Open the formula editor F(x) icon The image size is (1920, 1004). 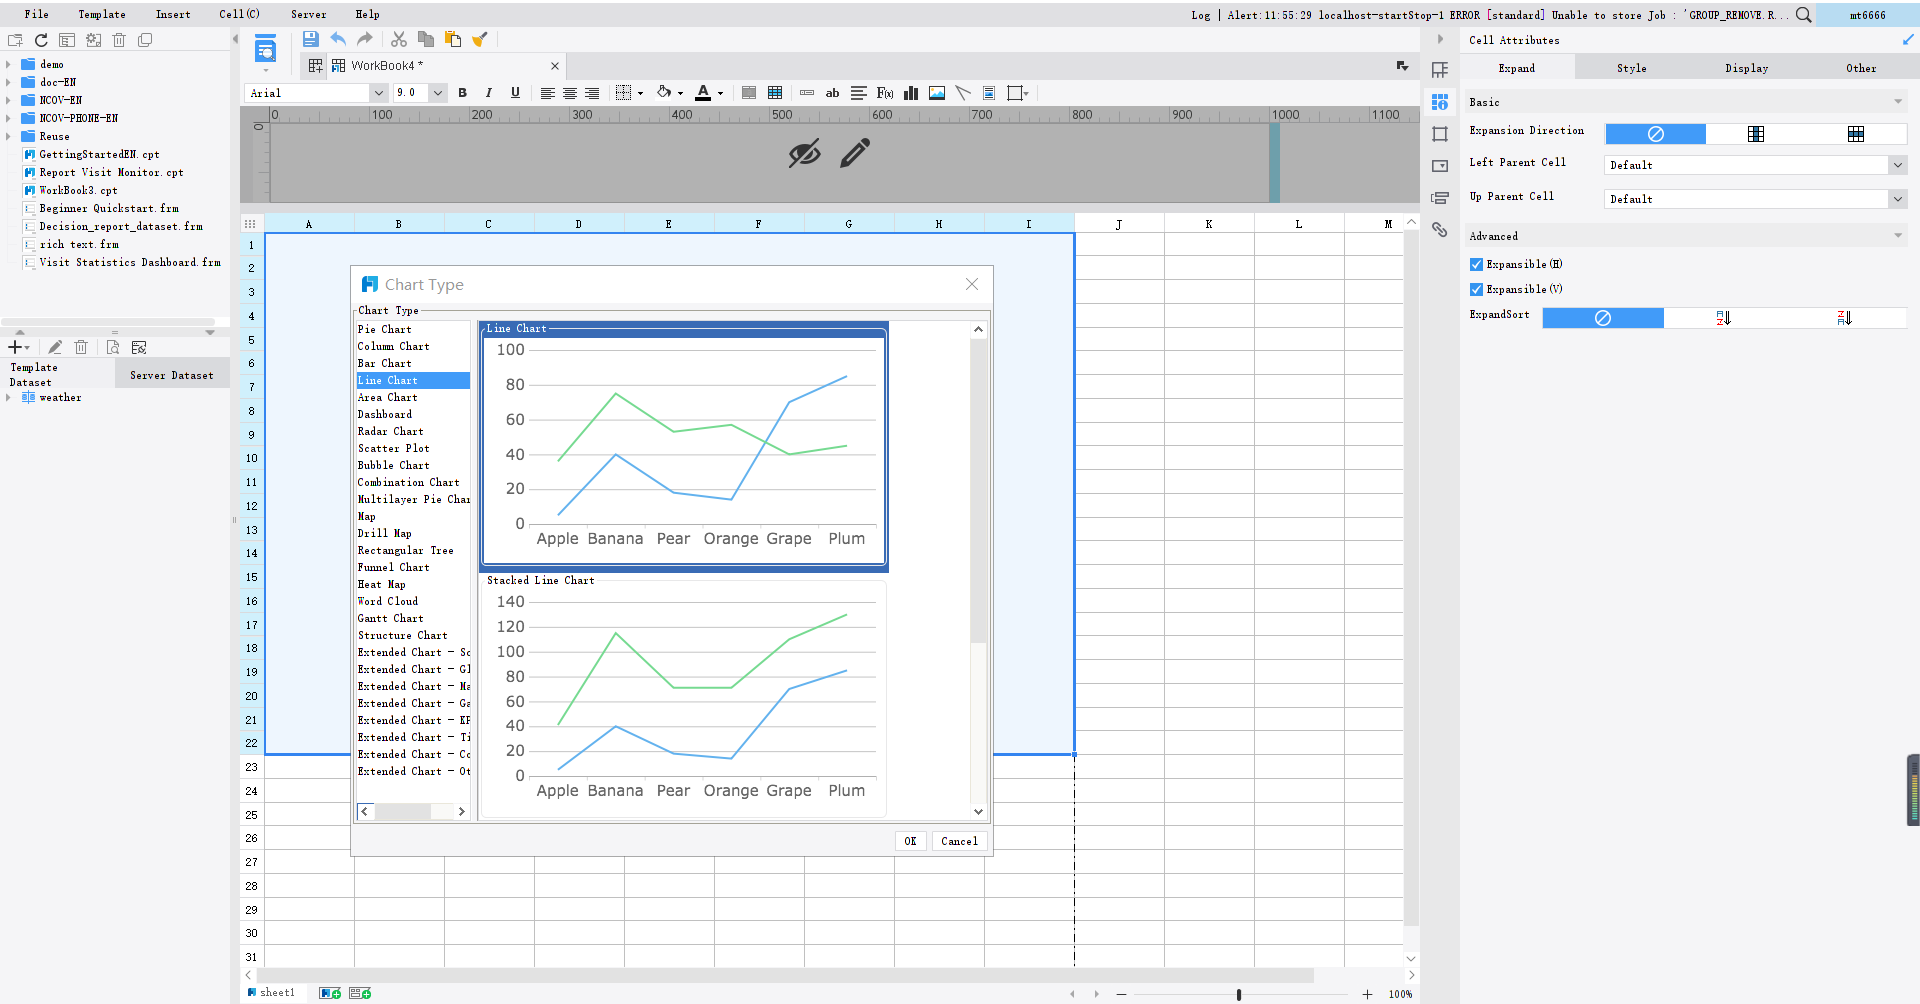coord(883,92)
